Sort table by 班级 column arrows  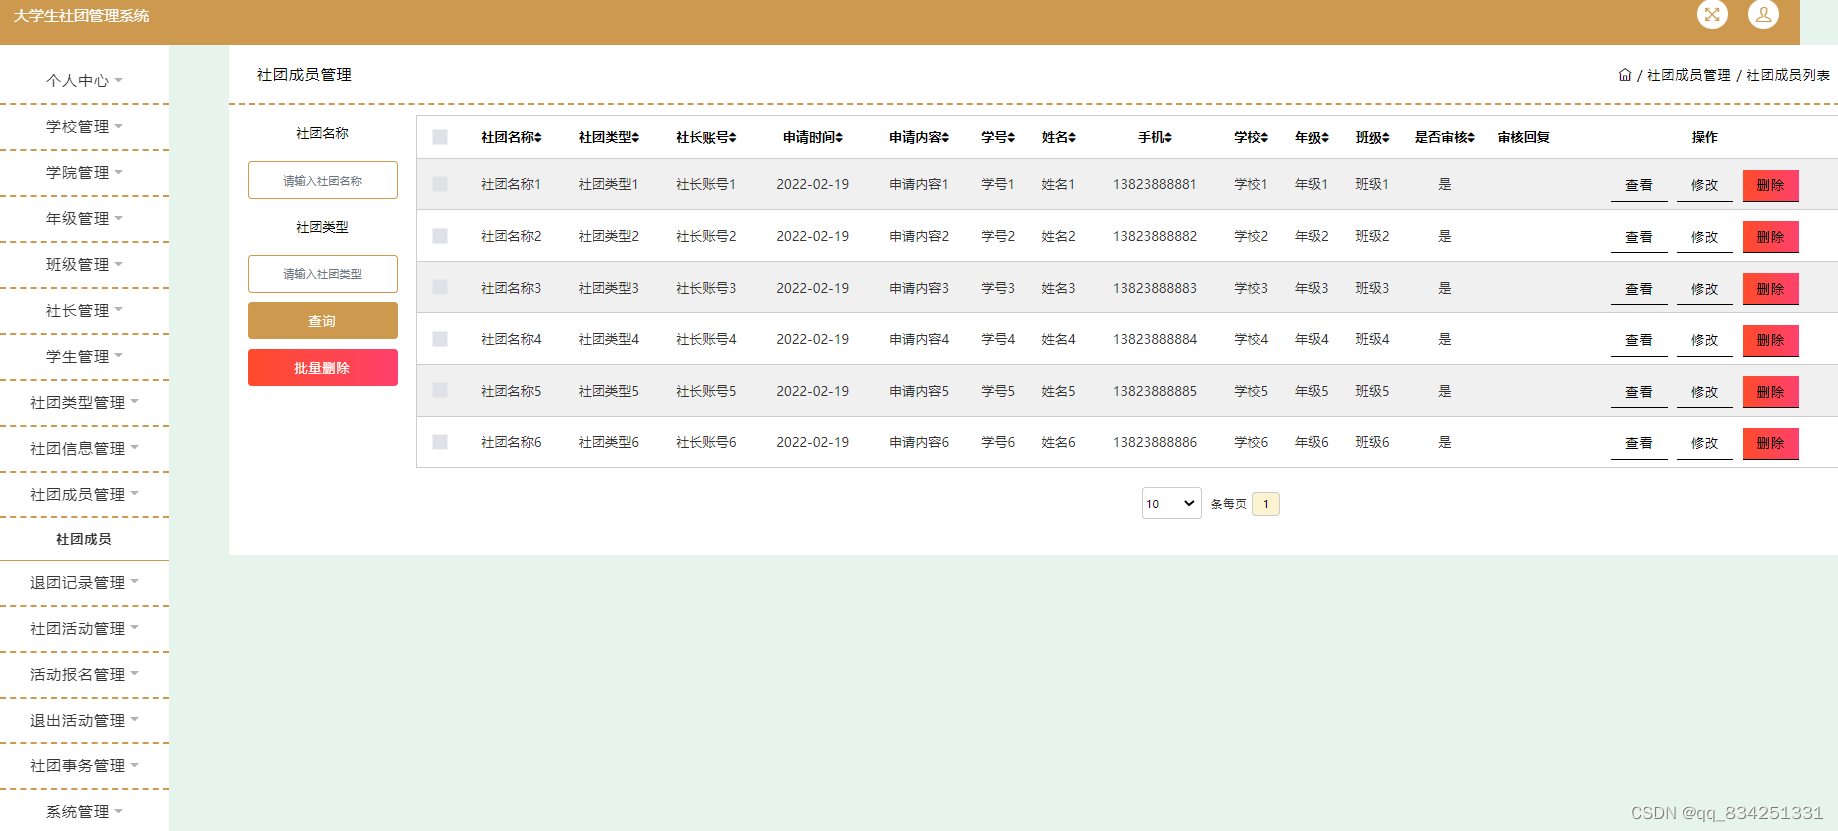[1386, 138]
